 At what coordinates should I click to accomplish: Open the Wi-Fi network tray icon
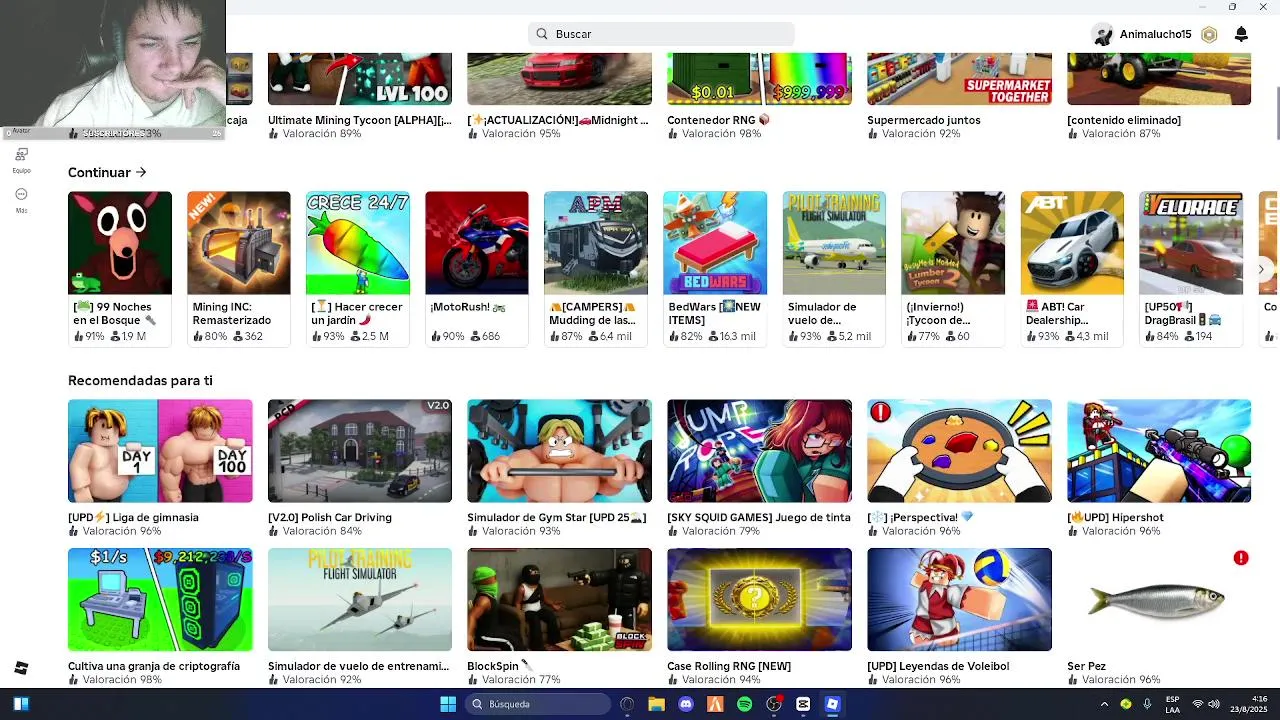(1197, 704)
